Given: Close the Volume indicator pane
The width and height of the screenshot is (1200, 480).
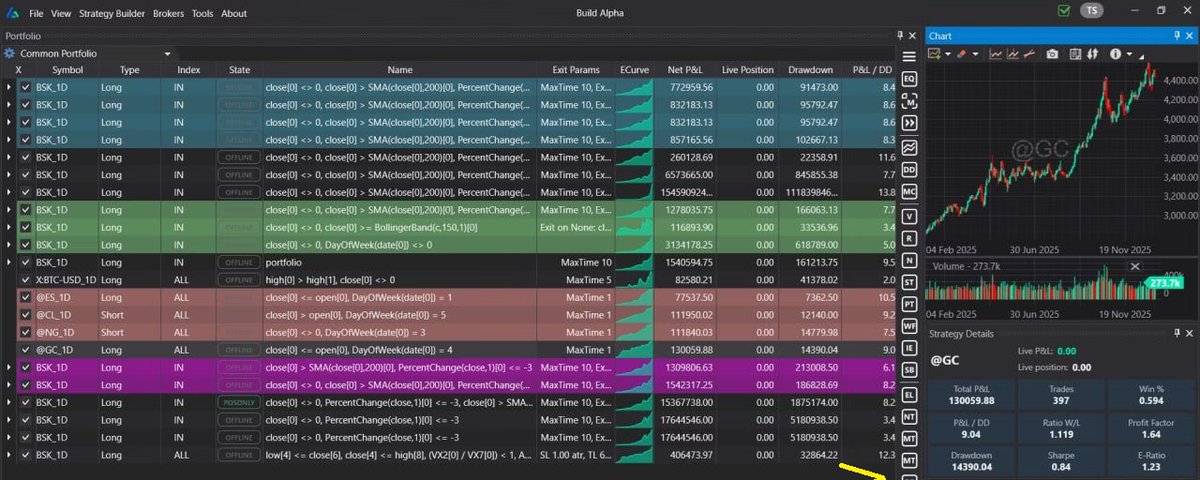Looking at the screenshot, I should [x=1134, y=266].
